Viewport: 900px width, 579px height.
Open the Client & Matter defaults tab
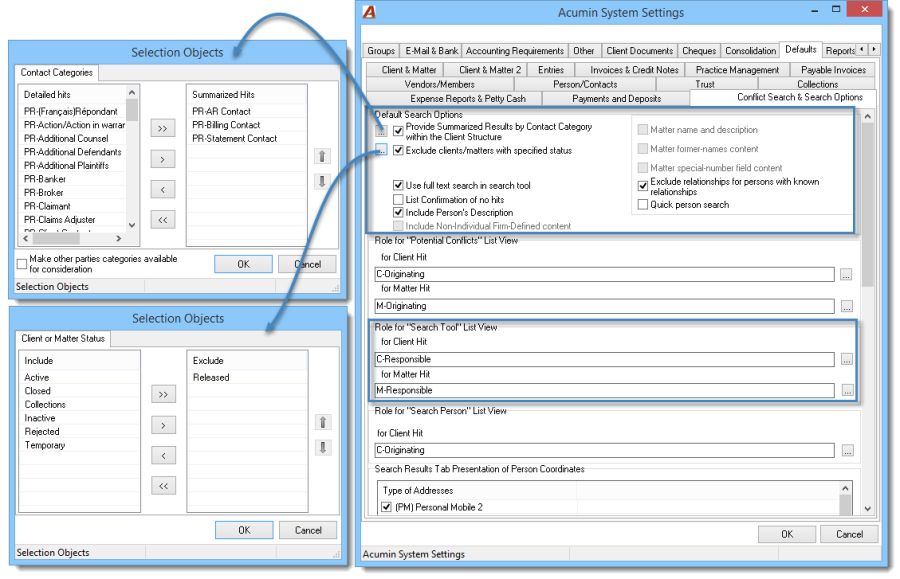[x=409, y=70]
